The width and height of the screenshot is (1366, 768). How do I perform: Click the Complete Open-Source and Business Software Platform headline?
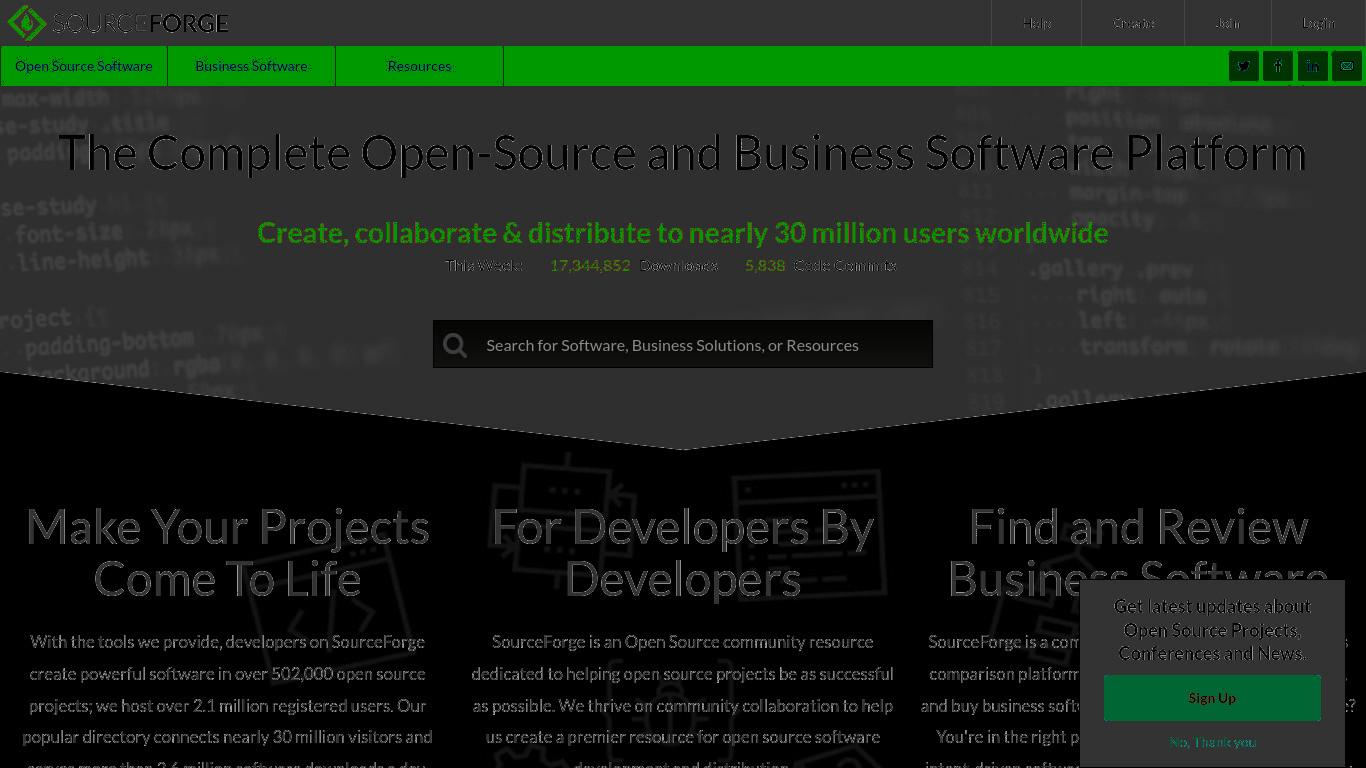683,153
